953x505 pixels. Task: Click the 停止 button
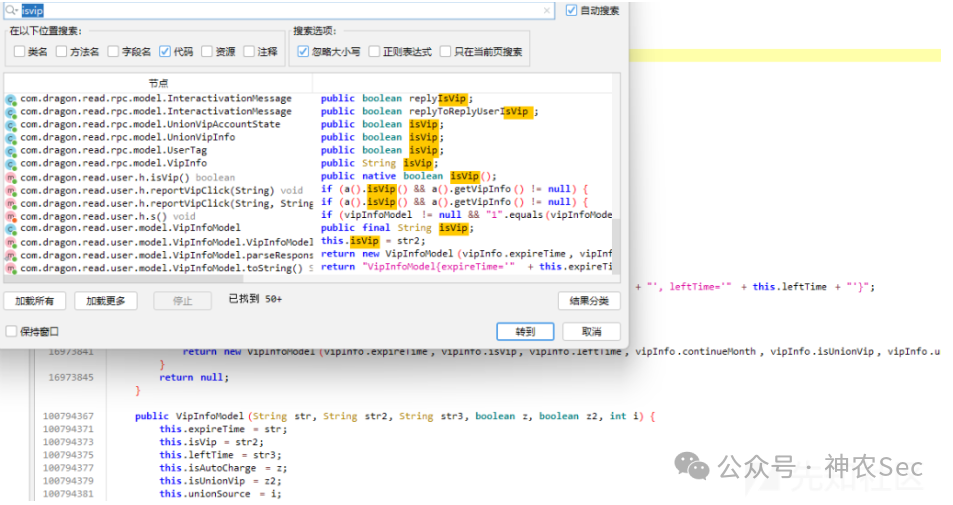pyautogui.click(x=182, y=301)
